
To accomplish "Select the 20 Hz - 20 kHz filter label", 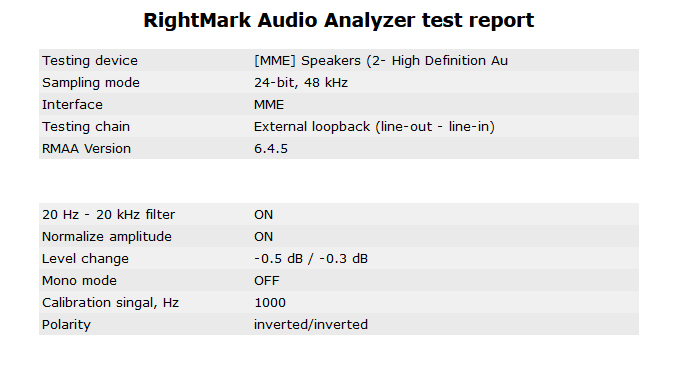I will 108,215.
